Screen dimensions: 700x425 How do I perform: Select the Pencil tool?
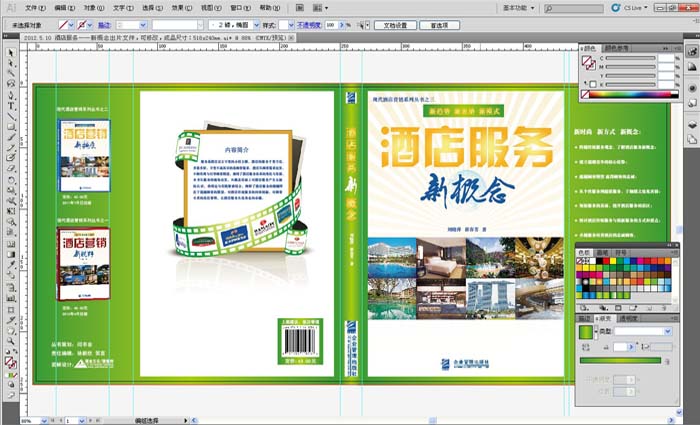tap(11, 148)
